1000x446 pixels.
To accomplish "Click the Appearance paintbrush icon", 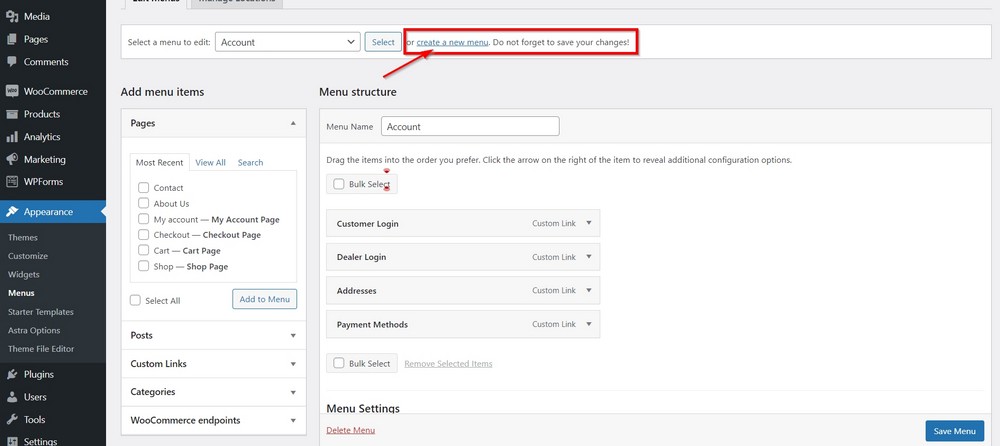I will coord(12,212).
